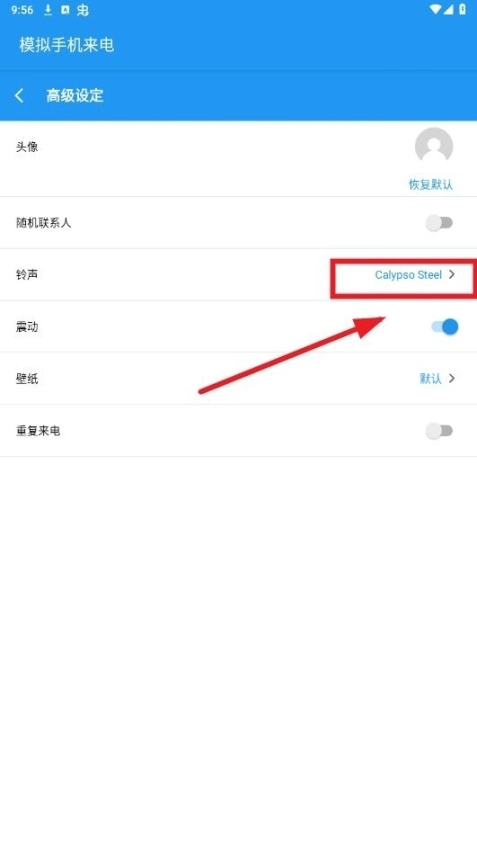Tap the 头像 avatar row label

(27, 147)
